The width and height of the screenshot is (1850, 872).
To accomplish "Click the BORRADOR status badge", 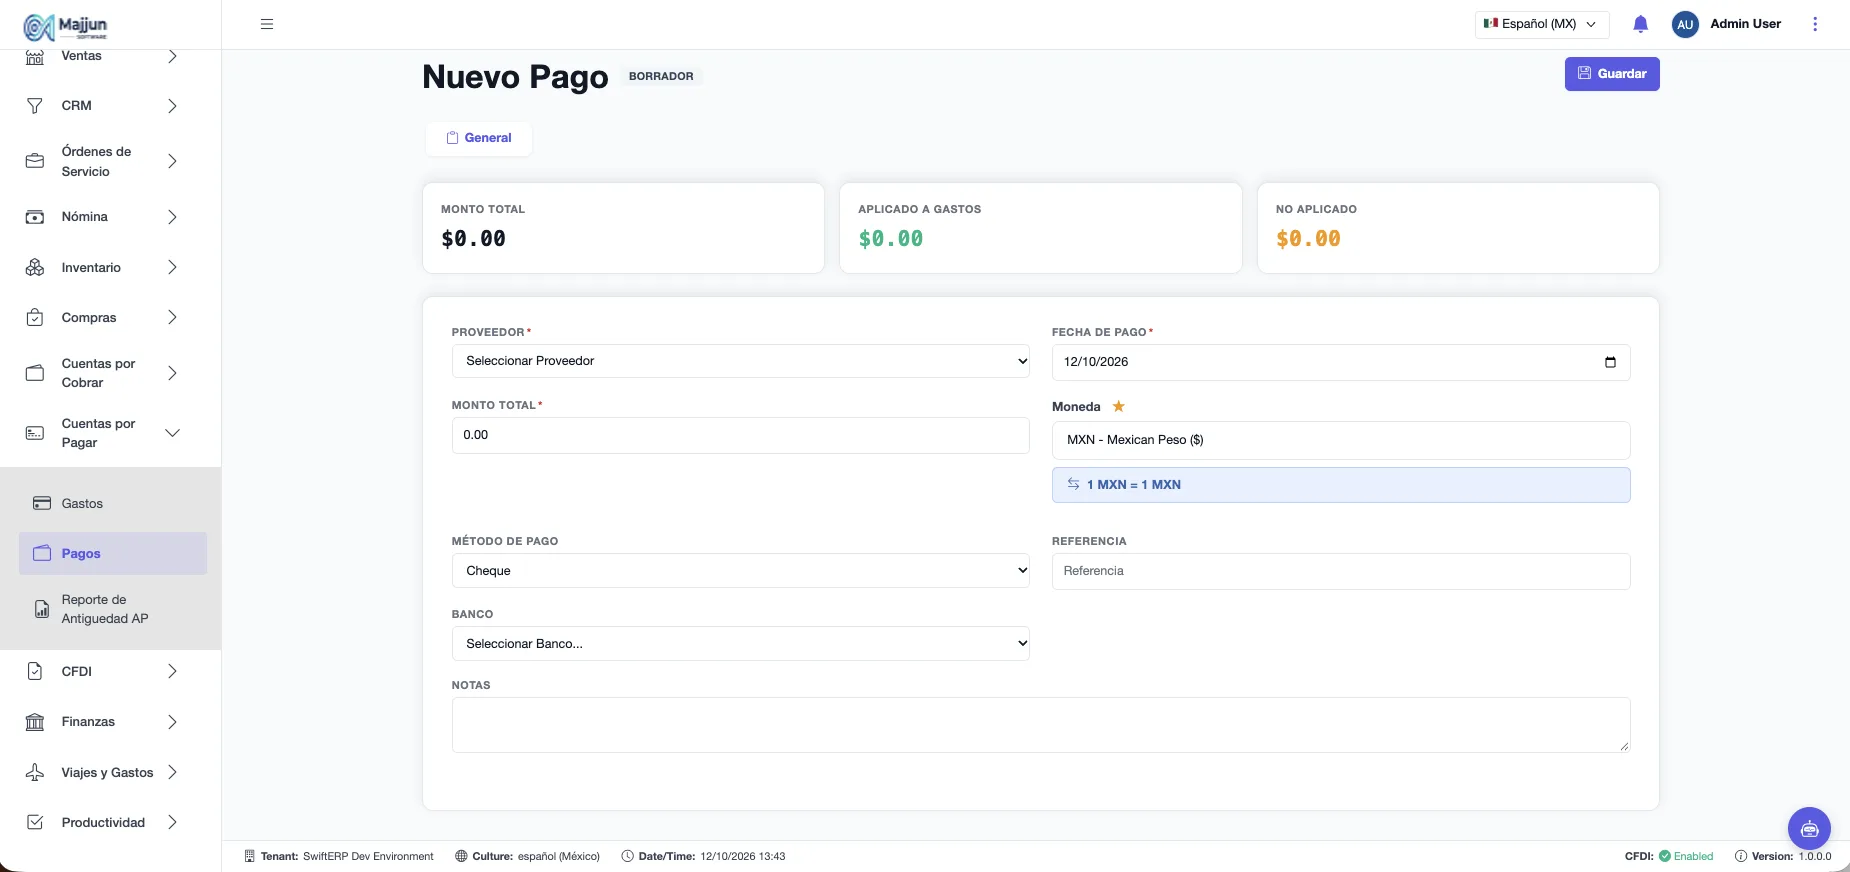I will [x=661, y=76].
